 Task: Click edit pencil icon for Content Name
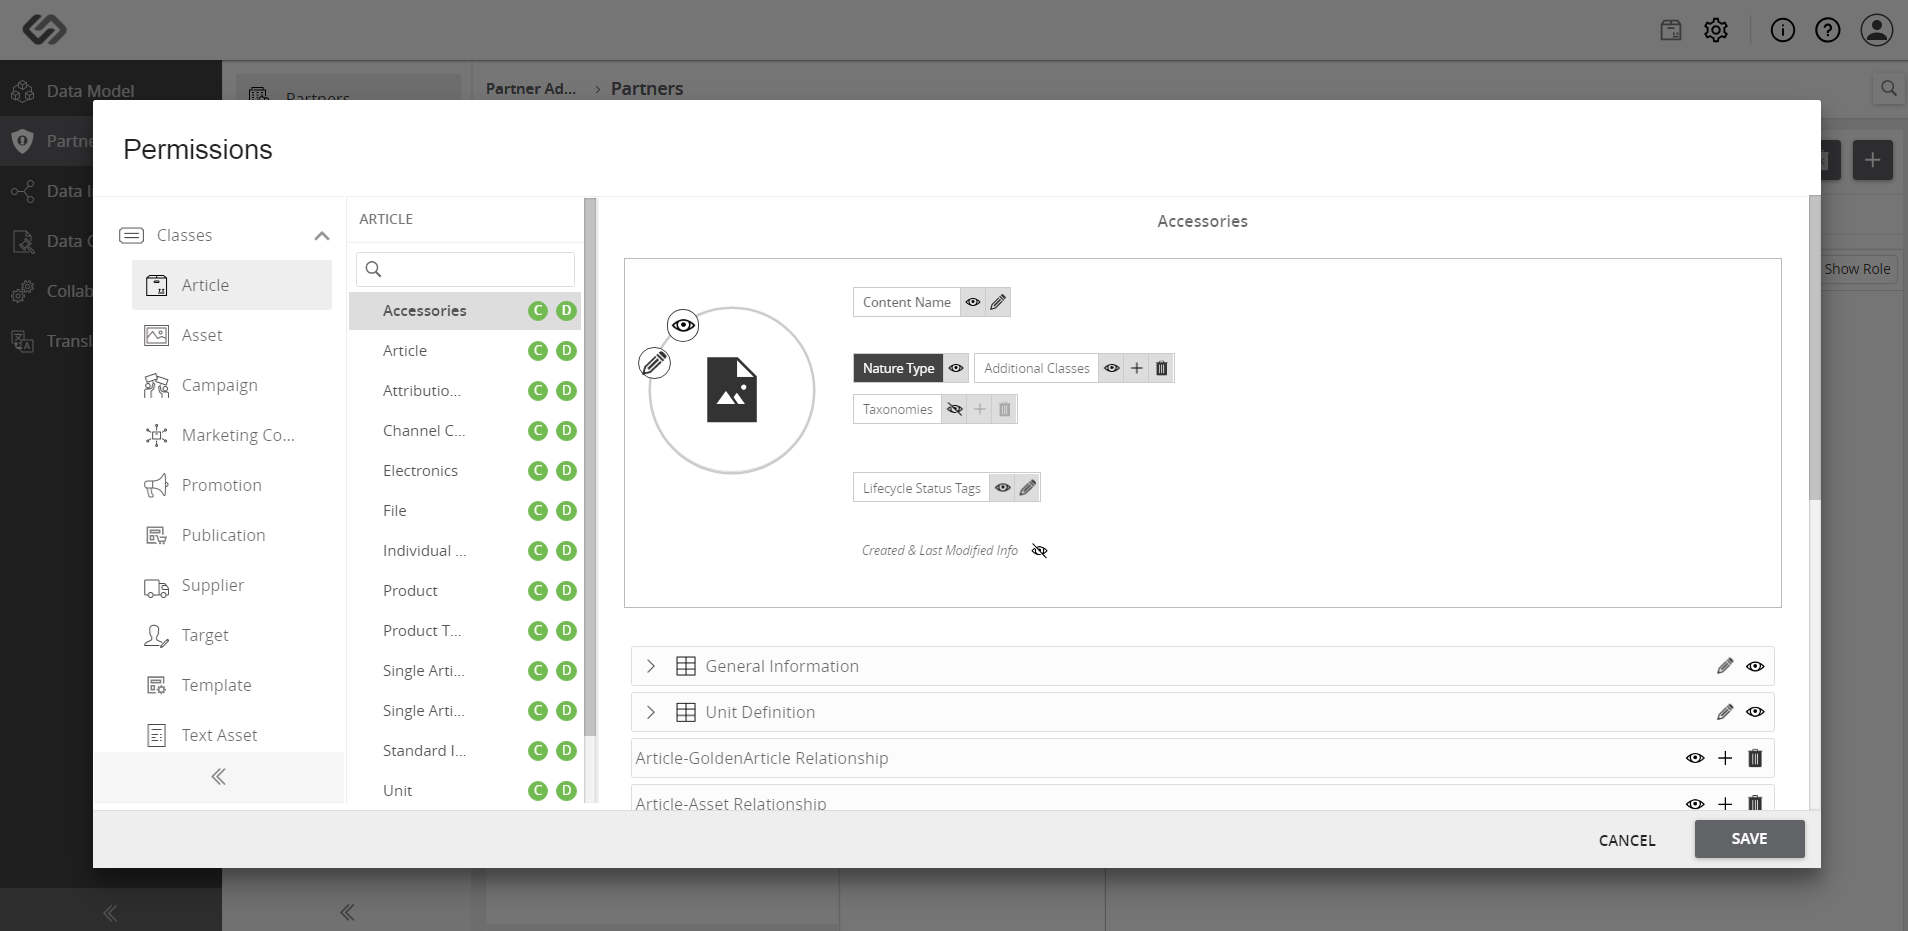pos(998,302)
